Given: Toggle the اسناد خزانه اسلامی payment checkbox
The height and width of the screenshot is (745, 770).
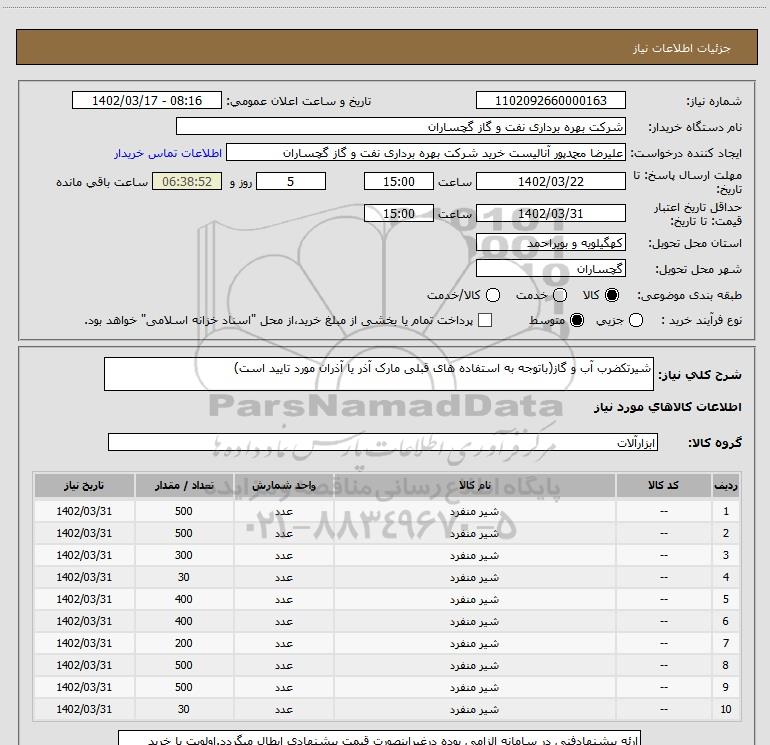Looking at the screenshot, I should [x=485, y=320].
